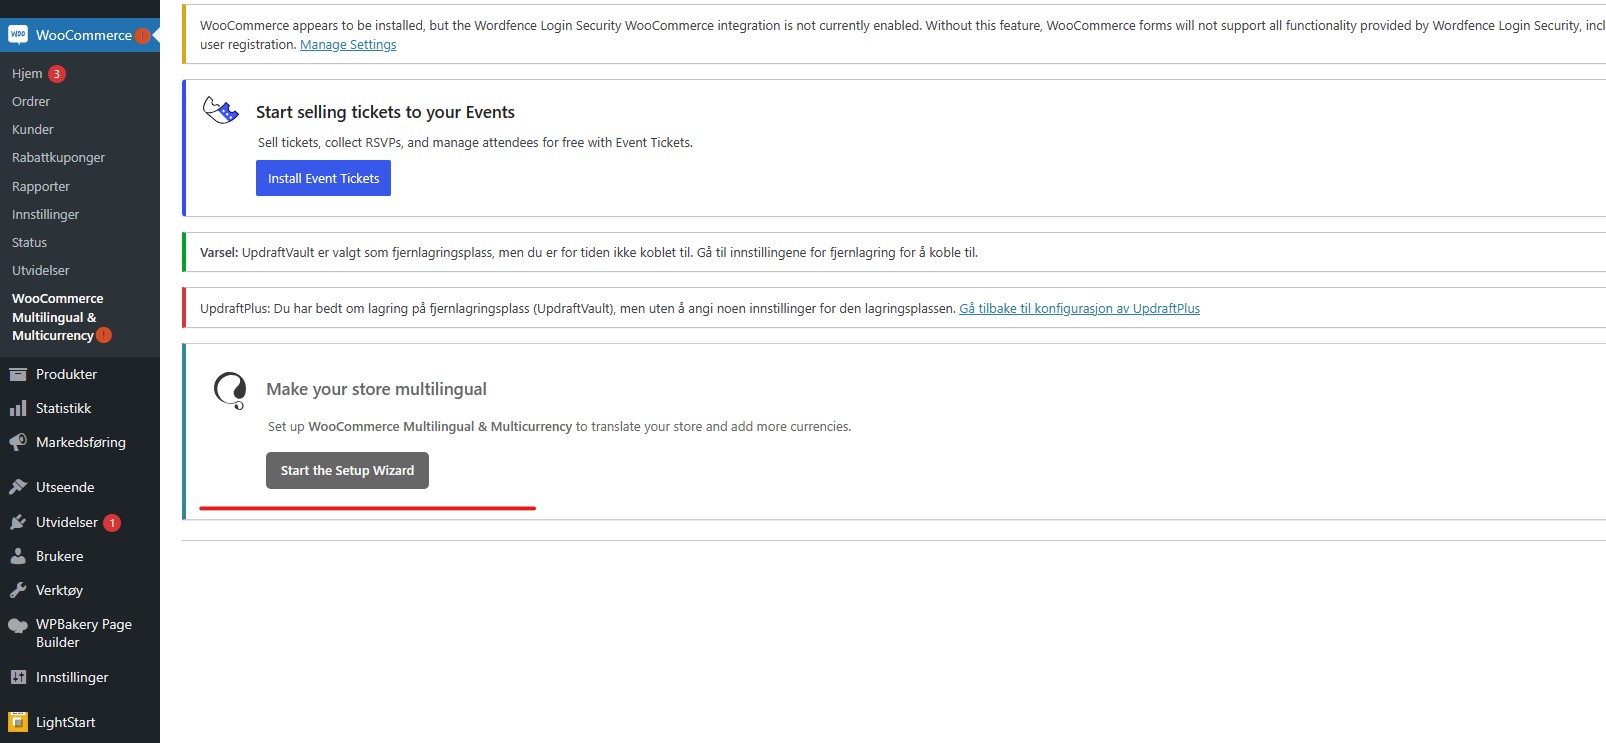Viewport: 1606px width, 743px height.
Task: Click the Markedsføring megaphone icon
Action: coord(18,442)
